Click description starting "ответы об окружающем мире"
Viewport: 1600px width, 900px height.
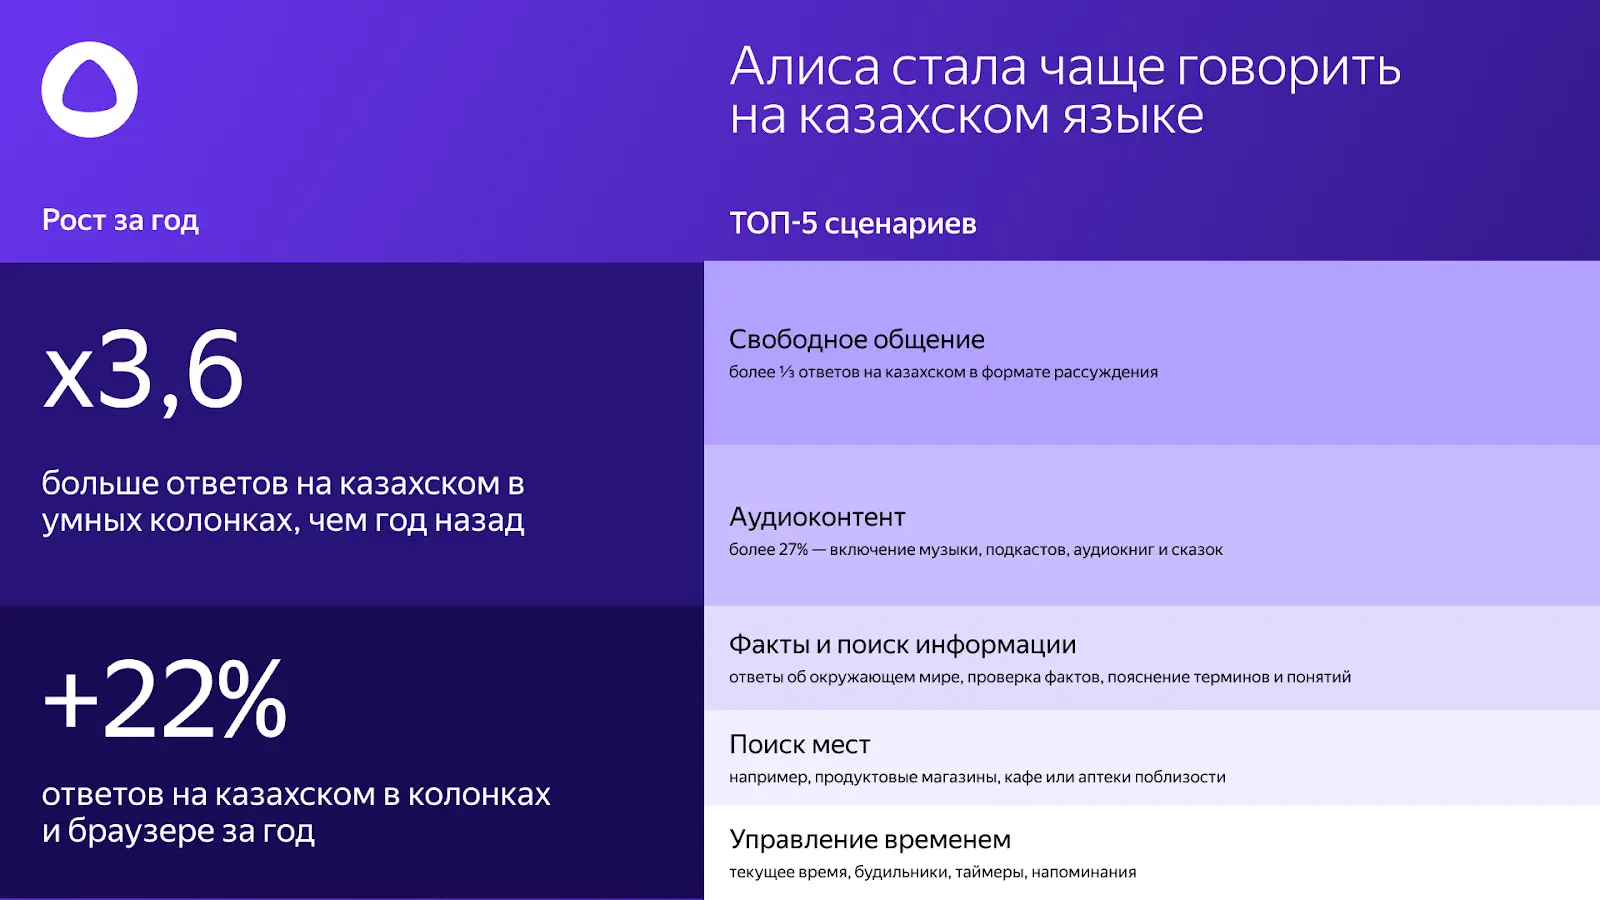pyautogui.click(x=1039, y=677)
